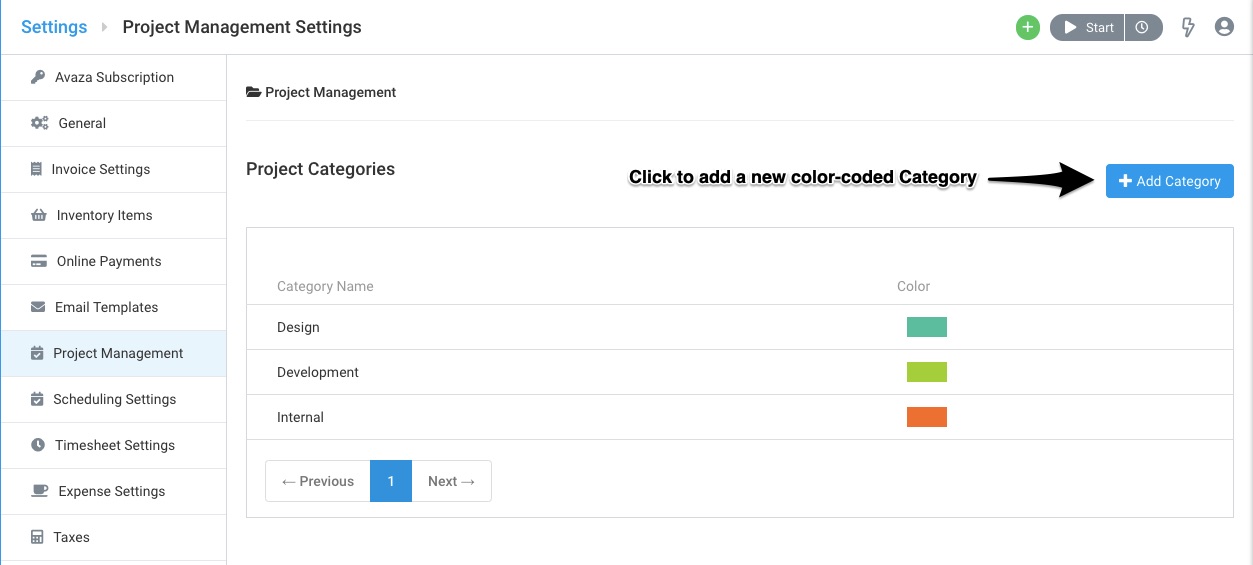The image size is (1253, 565).
Task: Click the green plus quick-add icon
Action: point(1028,28)
